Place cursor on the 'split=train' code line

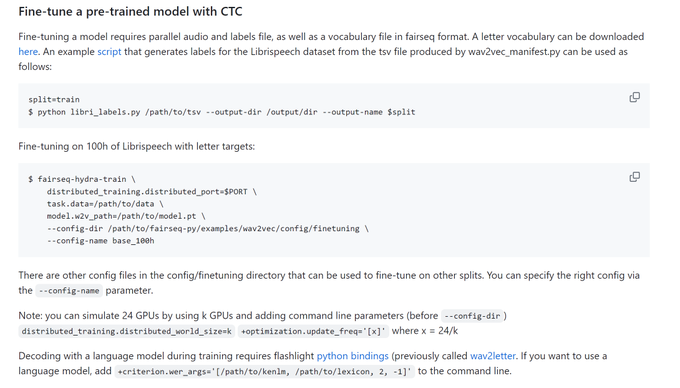(54, 99)
